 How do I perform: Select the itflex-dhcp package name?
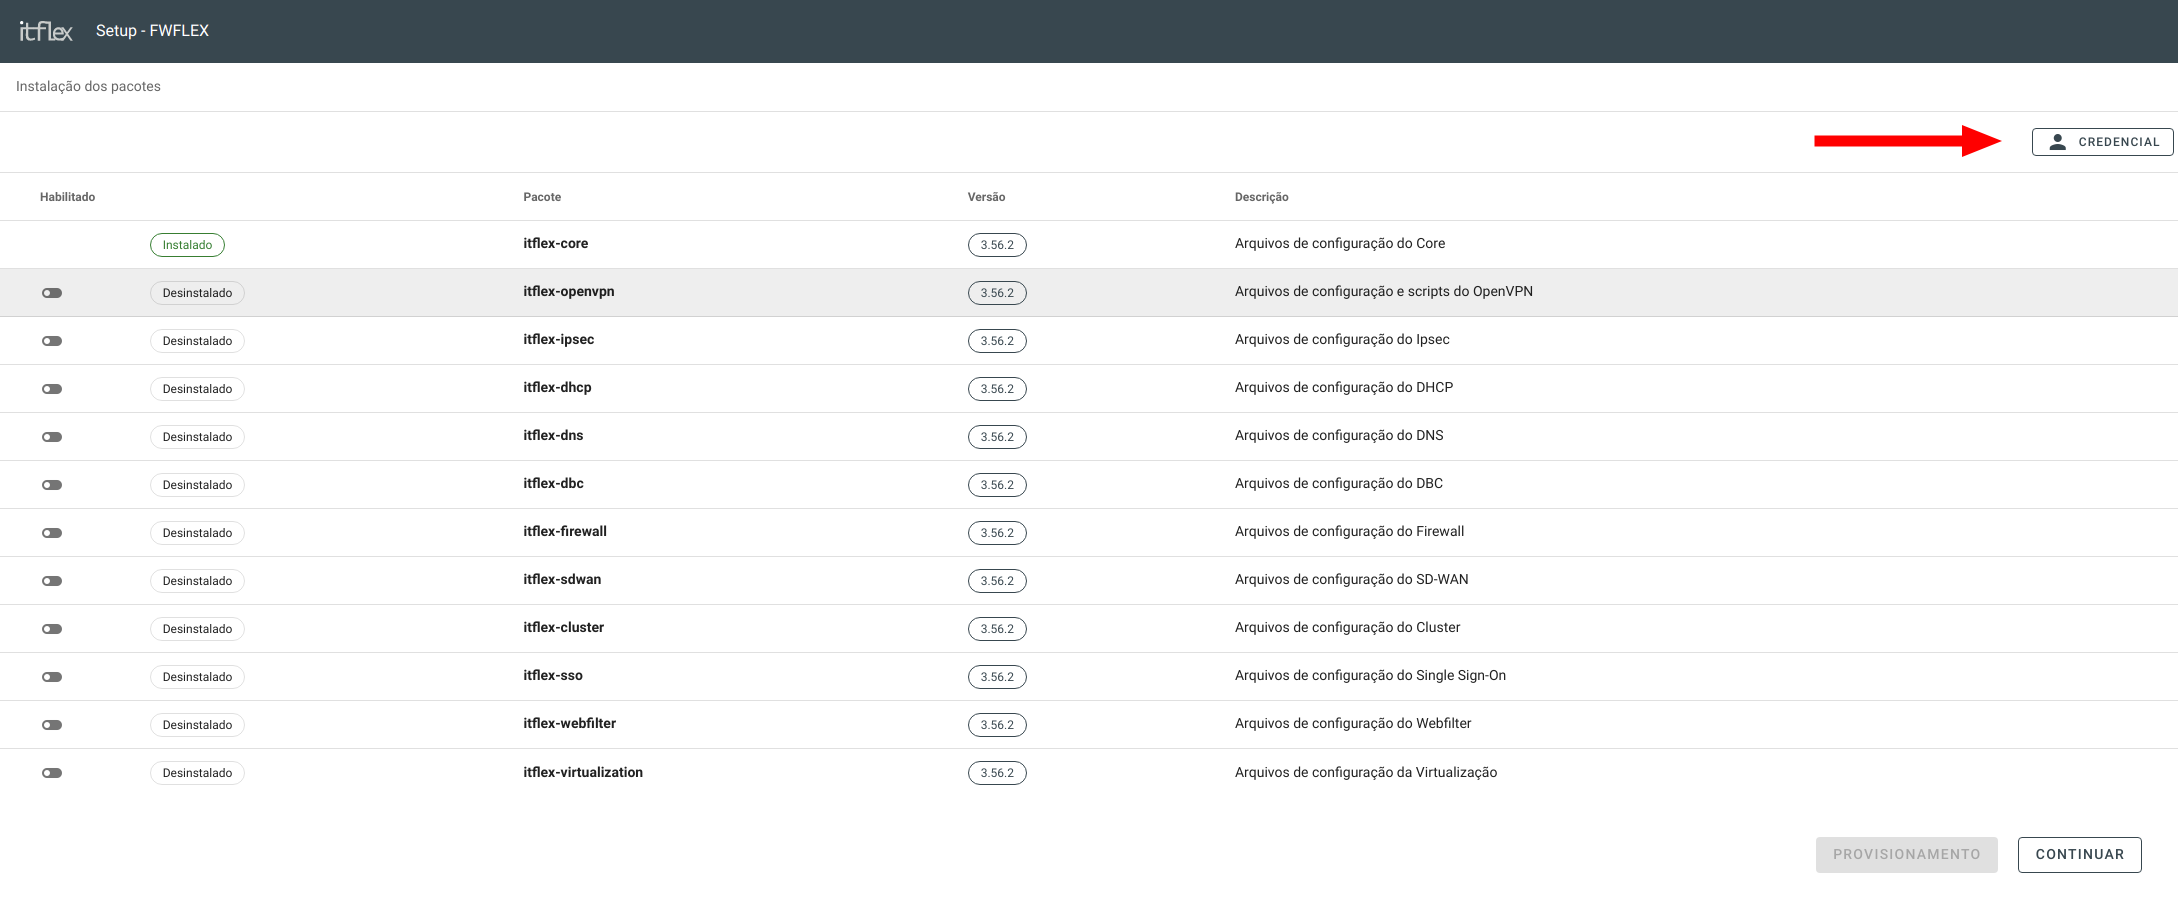(557, 387)
